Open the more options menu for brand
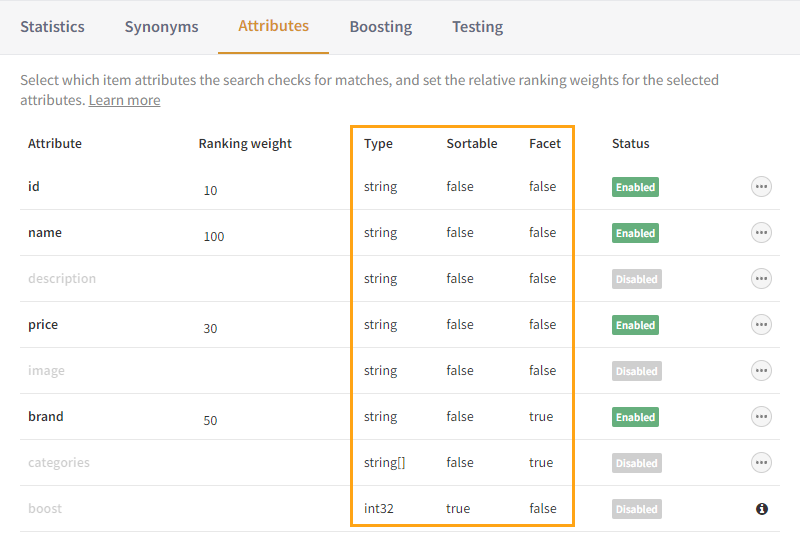Image resolution: width=800 pixels, height=552 pixels. 761,417
